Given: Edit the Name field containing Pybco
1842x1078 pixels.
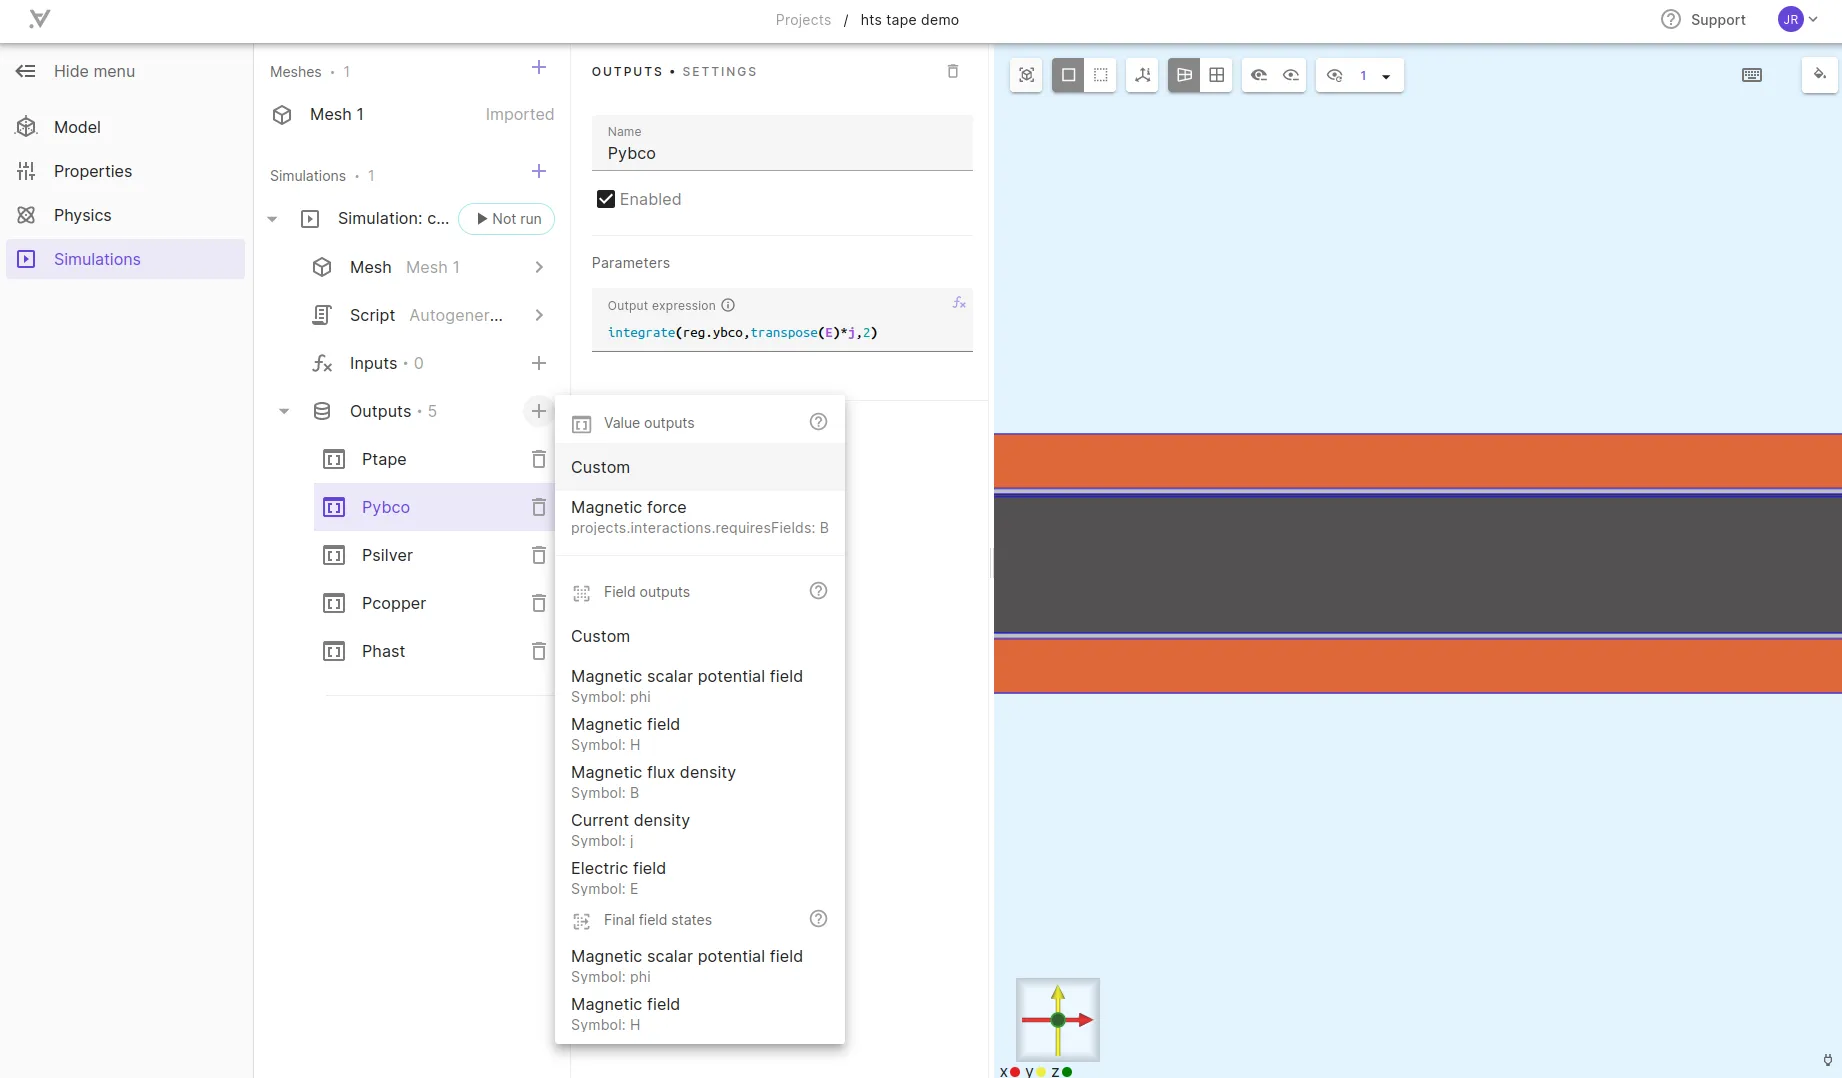Looking at the screenshot, I should [x=782, y=143].
